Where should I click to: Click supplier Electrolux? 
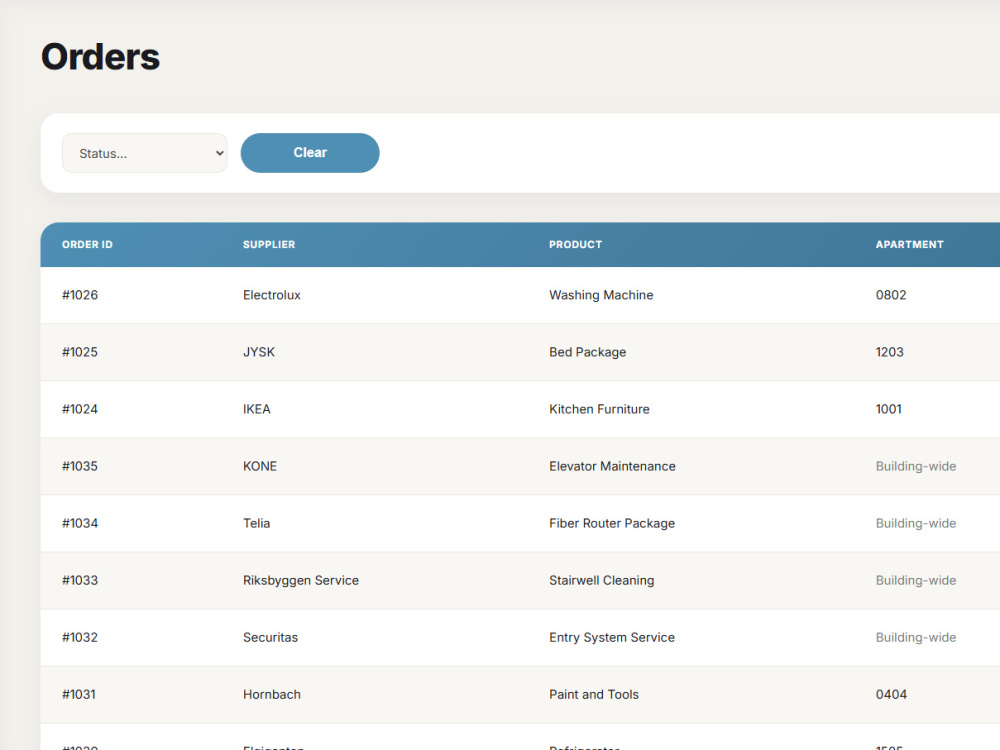click(x=272, y=295)
